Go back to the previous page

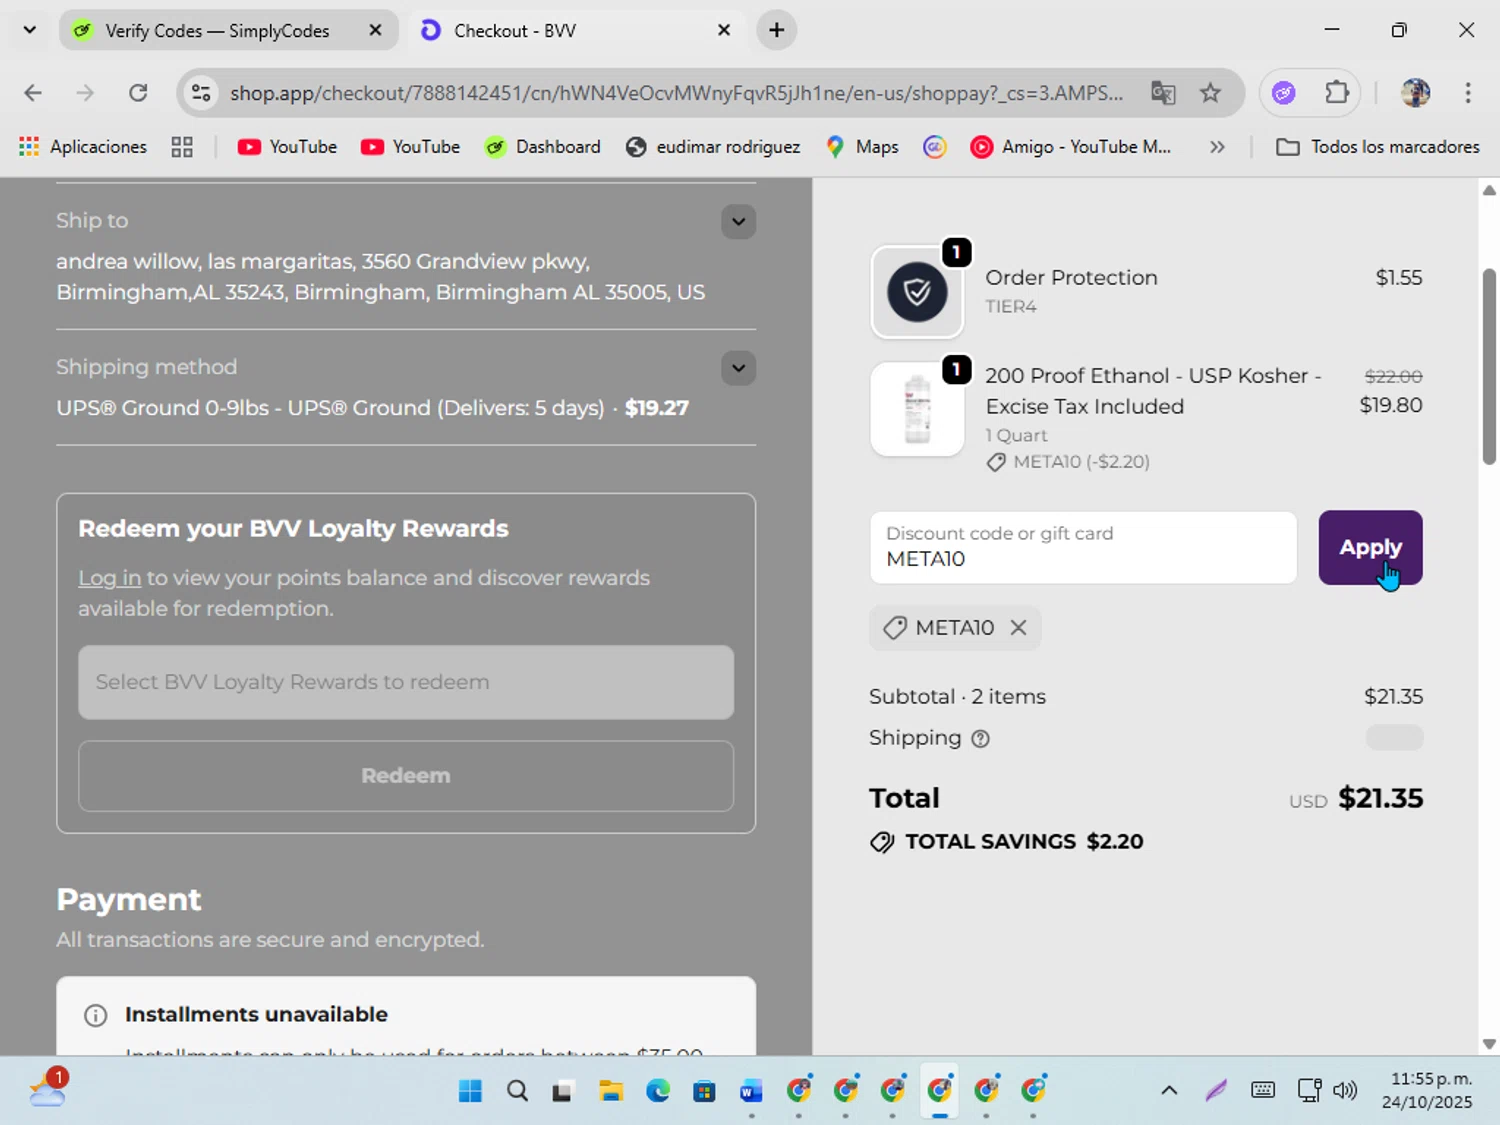pos(33,93)
